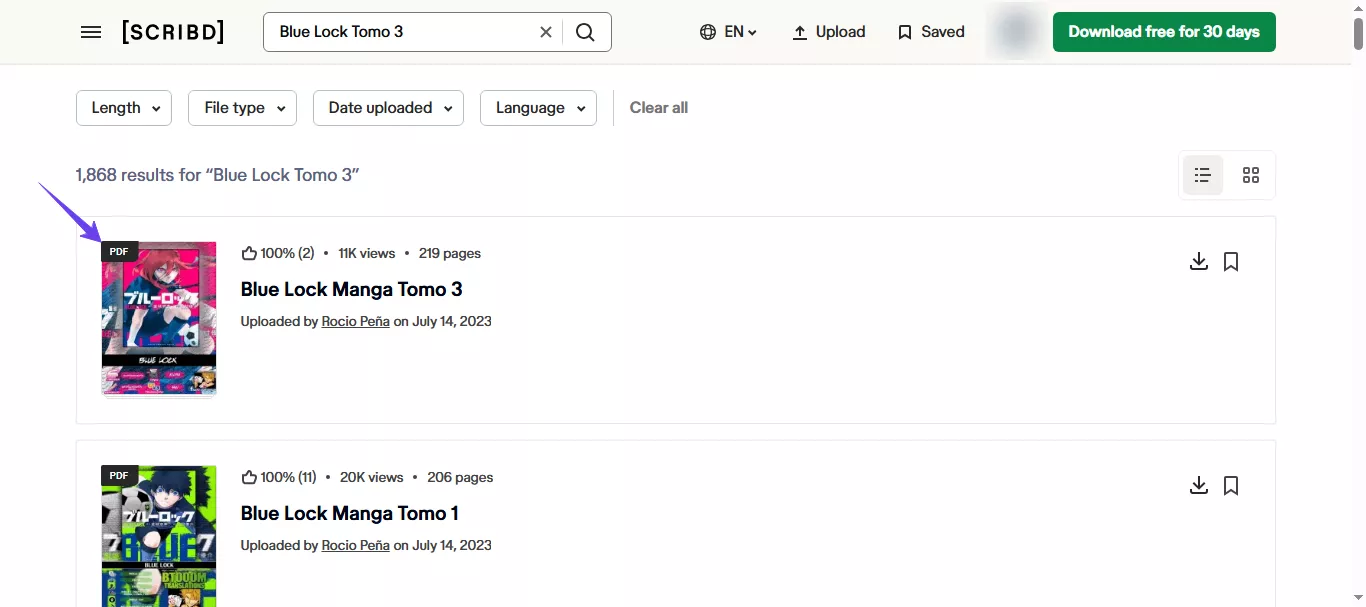Enable list view for search results
The width and height of the screenshot is (1366, 607).
click(1202, 174)
